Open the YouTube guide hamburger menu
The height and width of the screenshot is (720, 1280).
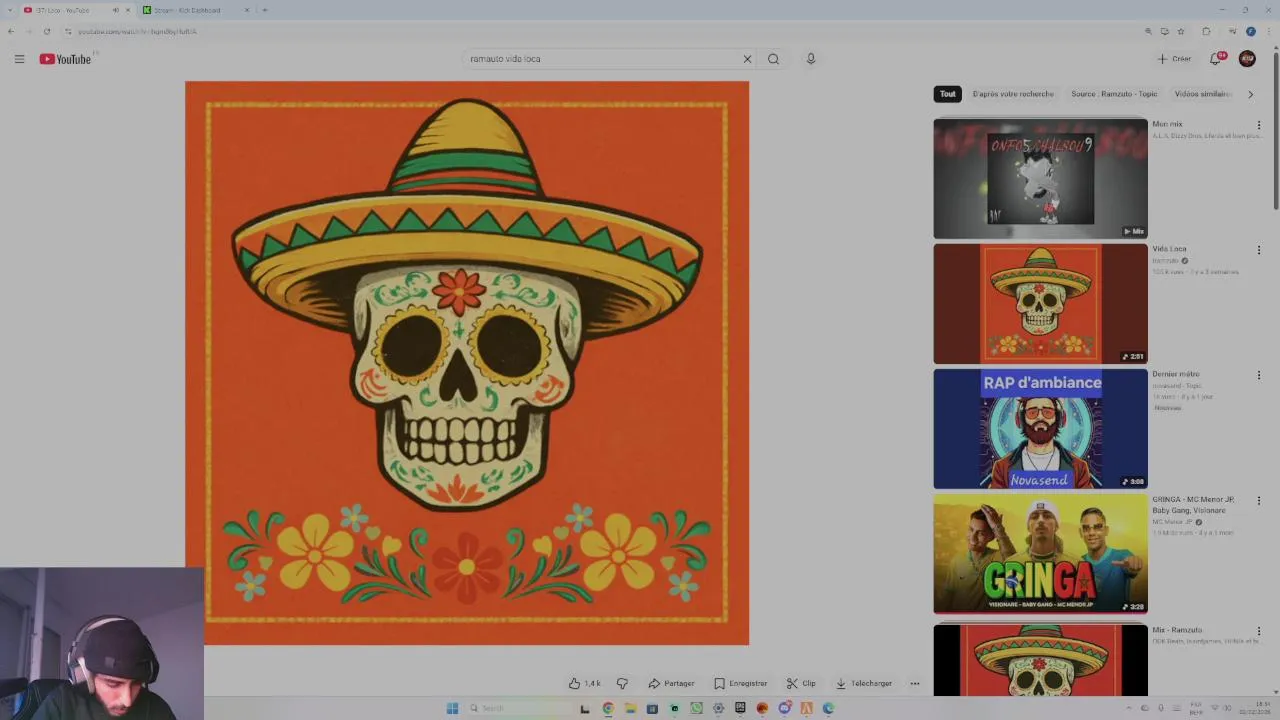coord(19,59)
